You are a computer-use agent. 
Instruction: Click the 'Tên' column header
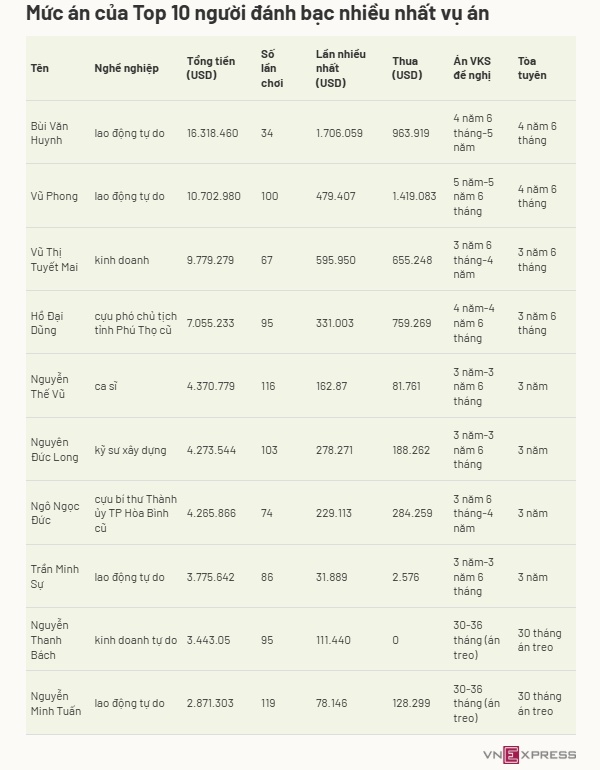pos(40,68)
